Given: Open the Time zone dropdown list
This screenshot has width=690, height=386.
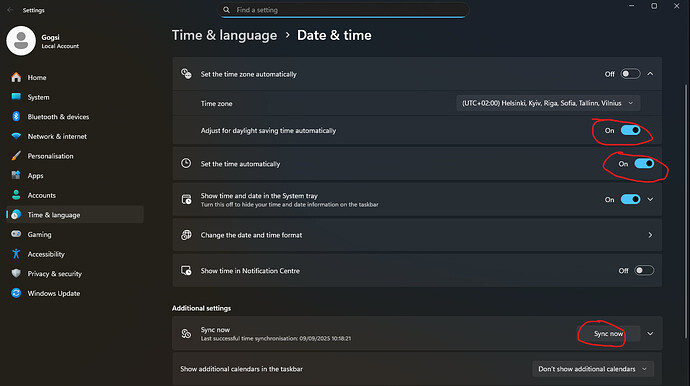Looking at the screenshot, I should (x=548, y=103).
